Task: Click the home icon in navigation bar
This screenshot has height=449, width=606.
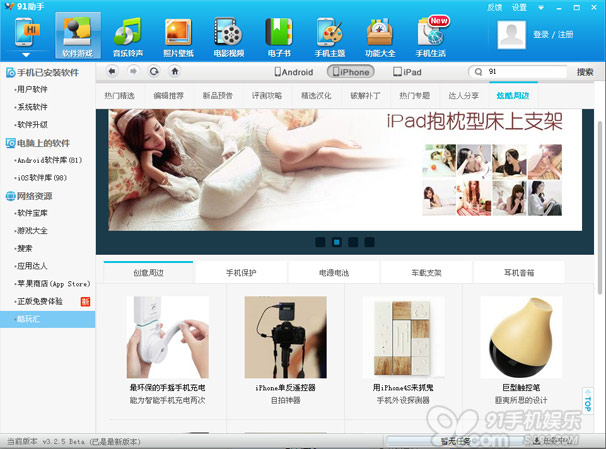Action: tap(175, 72)
